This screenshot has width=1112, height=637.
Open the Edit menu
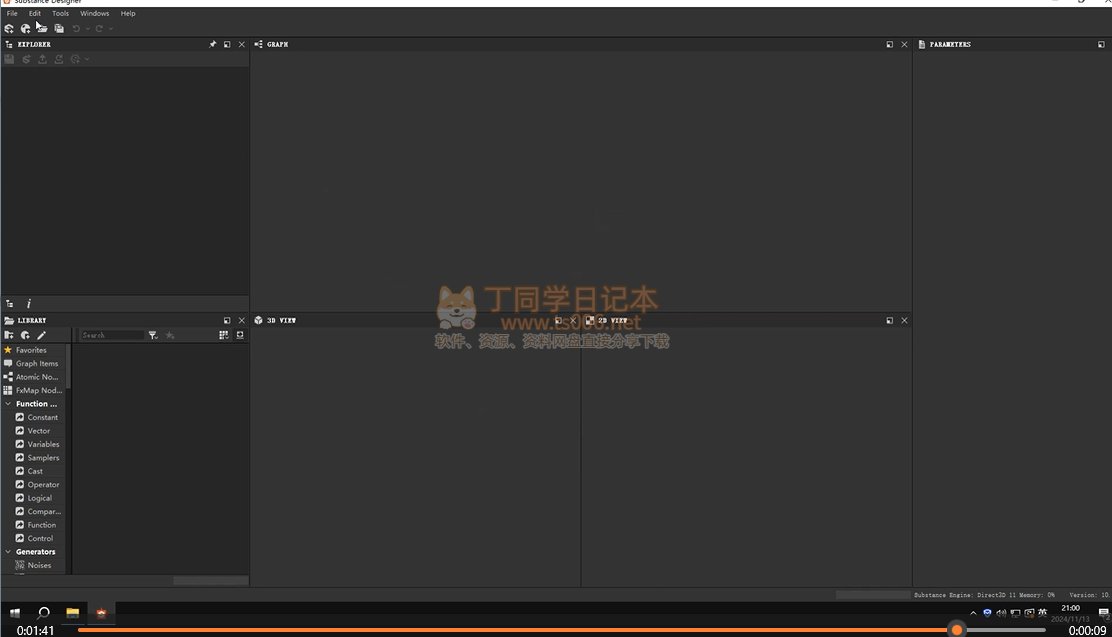tap(35, 13)
